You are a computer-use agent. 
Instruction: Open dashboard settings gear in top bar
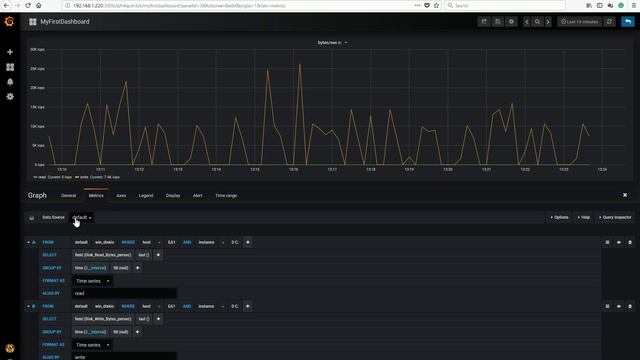511,22
